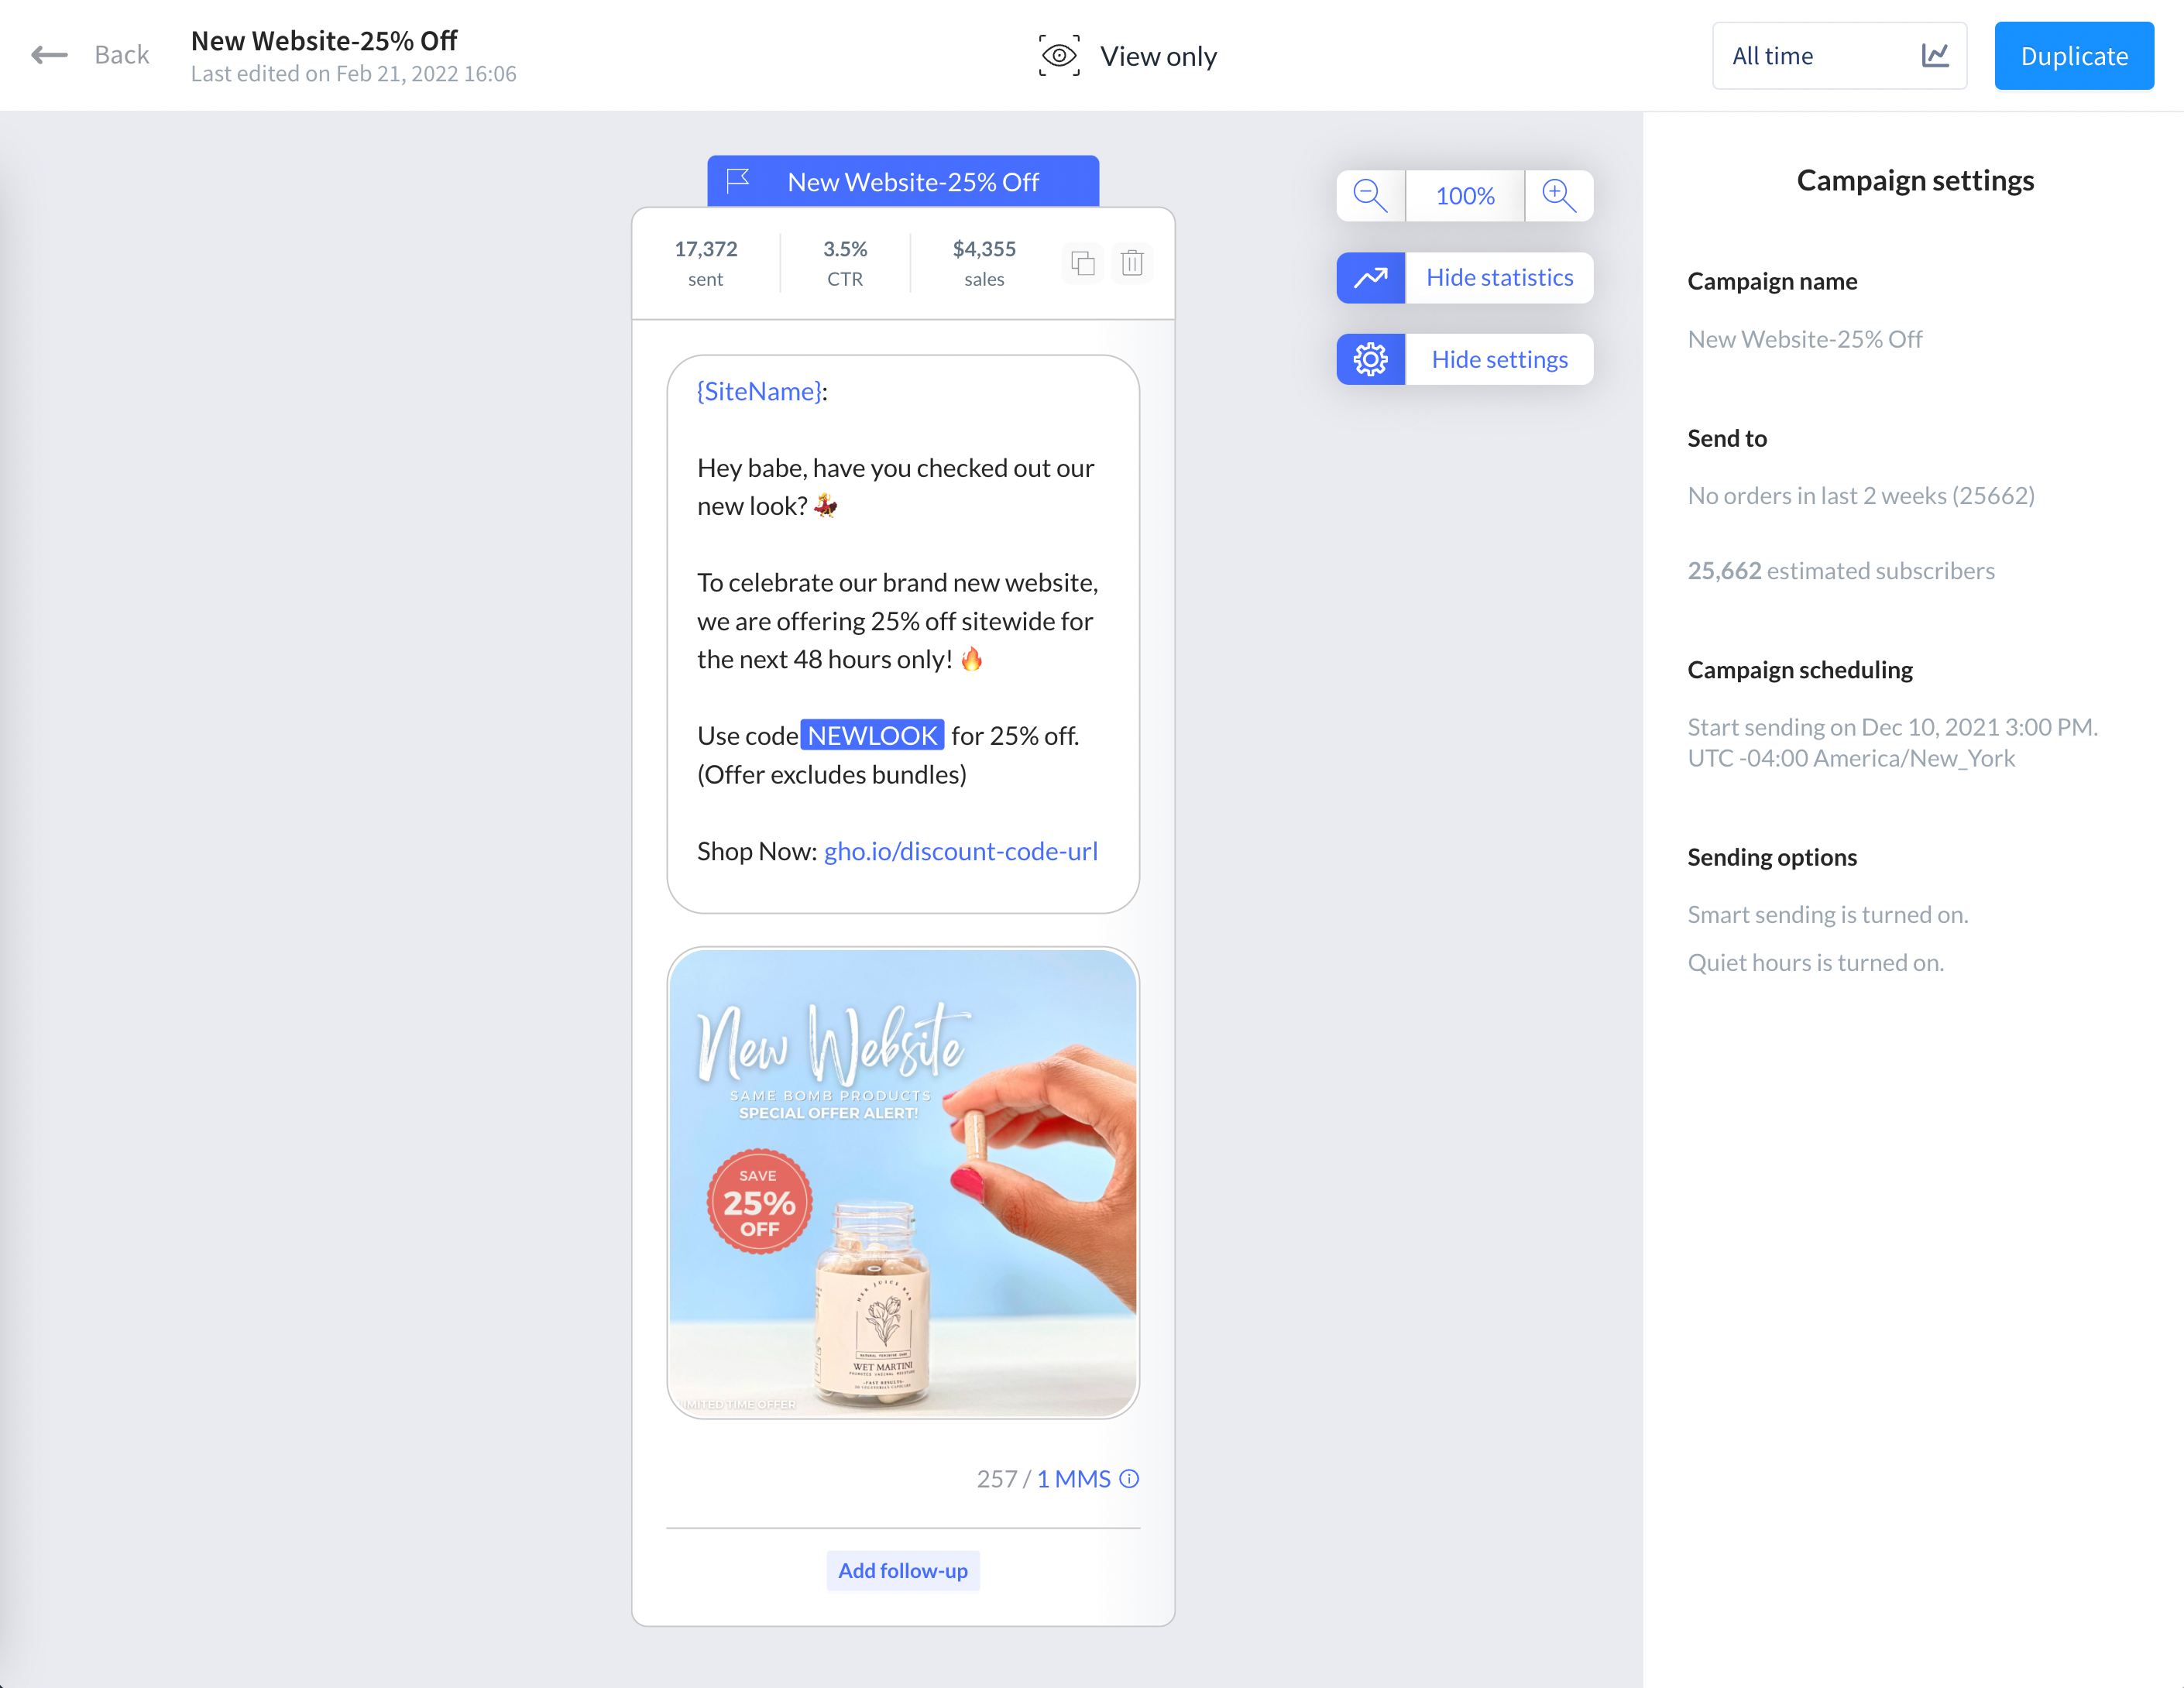Image resolution: width=2184 pixels, height=1688 pixels.
Task: Click the Back label
Action: click(121, 55)
